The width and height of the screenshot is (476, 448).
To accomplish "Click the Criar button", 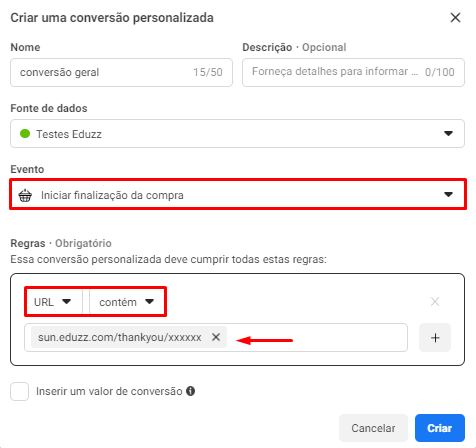I will click(x=440, y=428).
